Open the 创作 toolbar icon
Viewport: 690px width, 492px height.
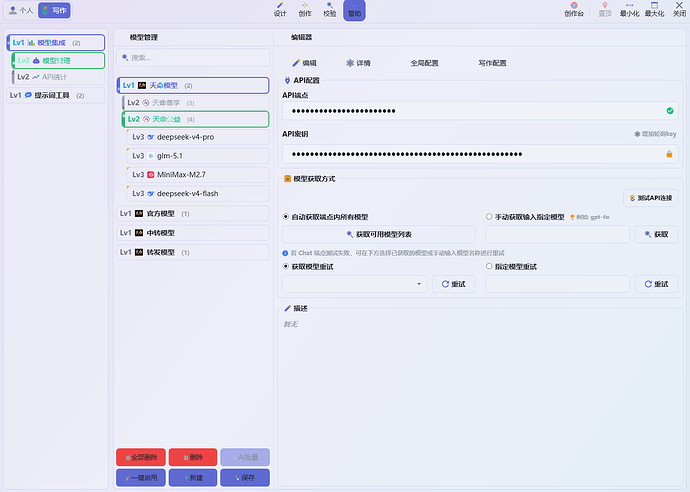[x=305, y=10]
